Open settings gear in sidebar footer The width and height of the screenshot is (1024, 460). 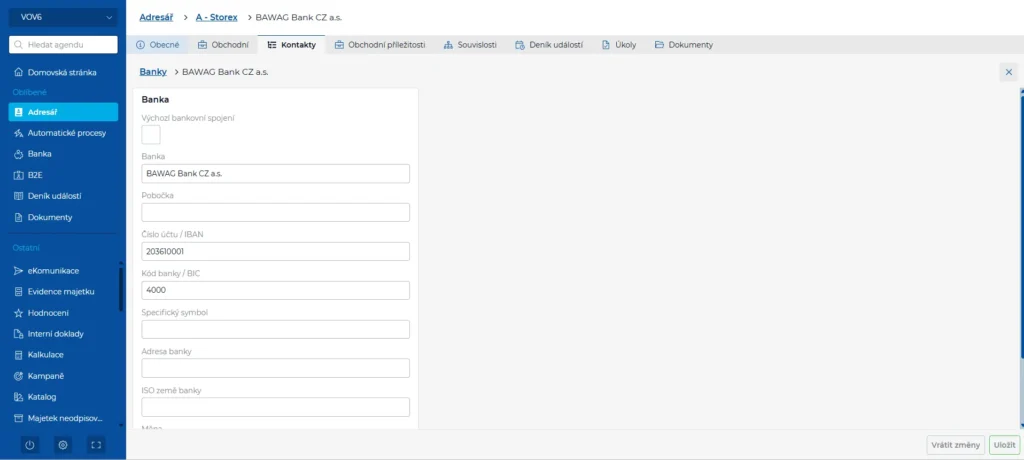coord(62,445)
